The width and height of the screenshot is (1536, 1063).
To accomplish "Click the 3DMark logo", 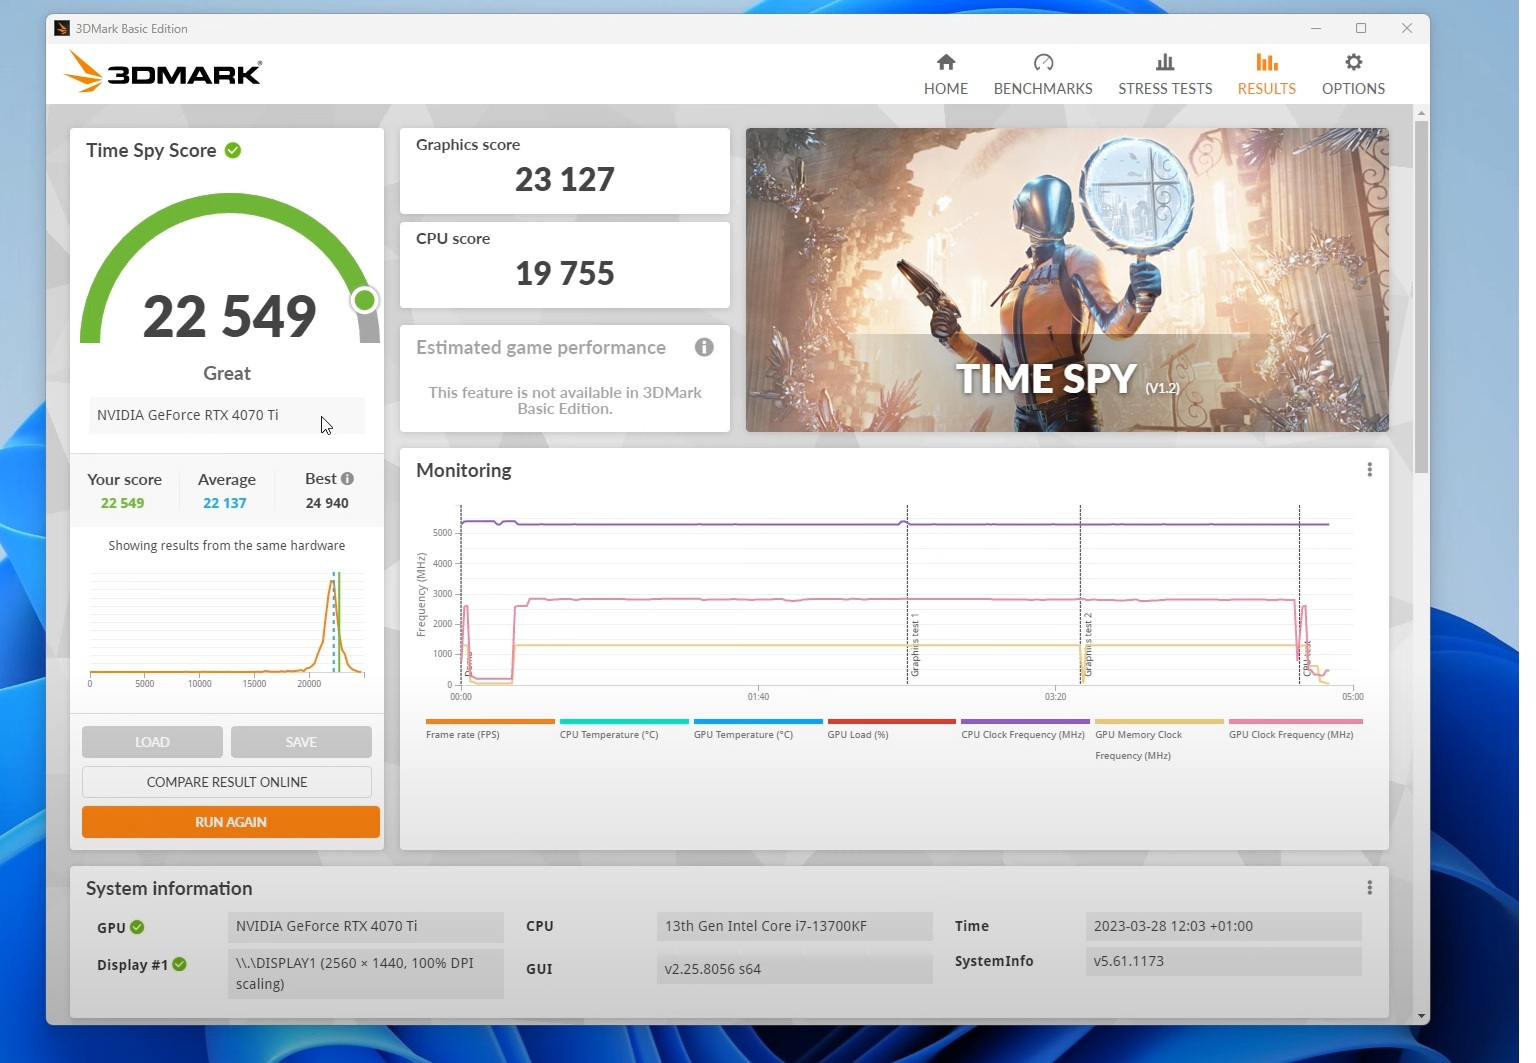I will coord(163,72).
